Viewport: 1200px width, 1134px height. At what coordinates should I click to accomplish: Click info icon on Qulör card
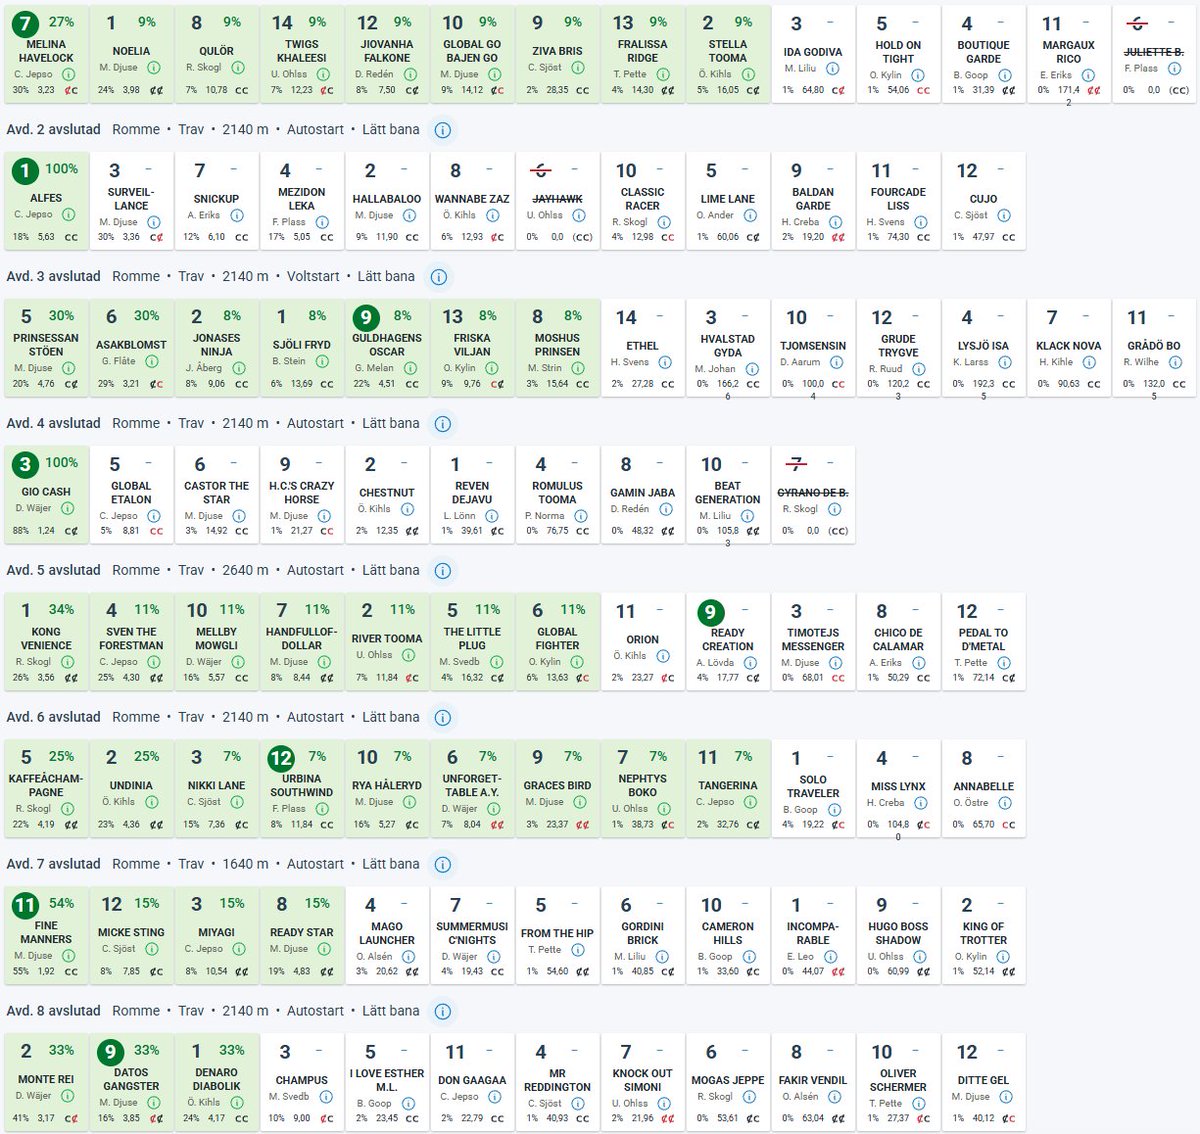238,67
